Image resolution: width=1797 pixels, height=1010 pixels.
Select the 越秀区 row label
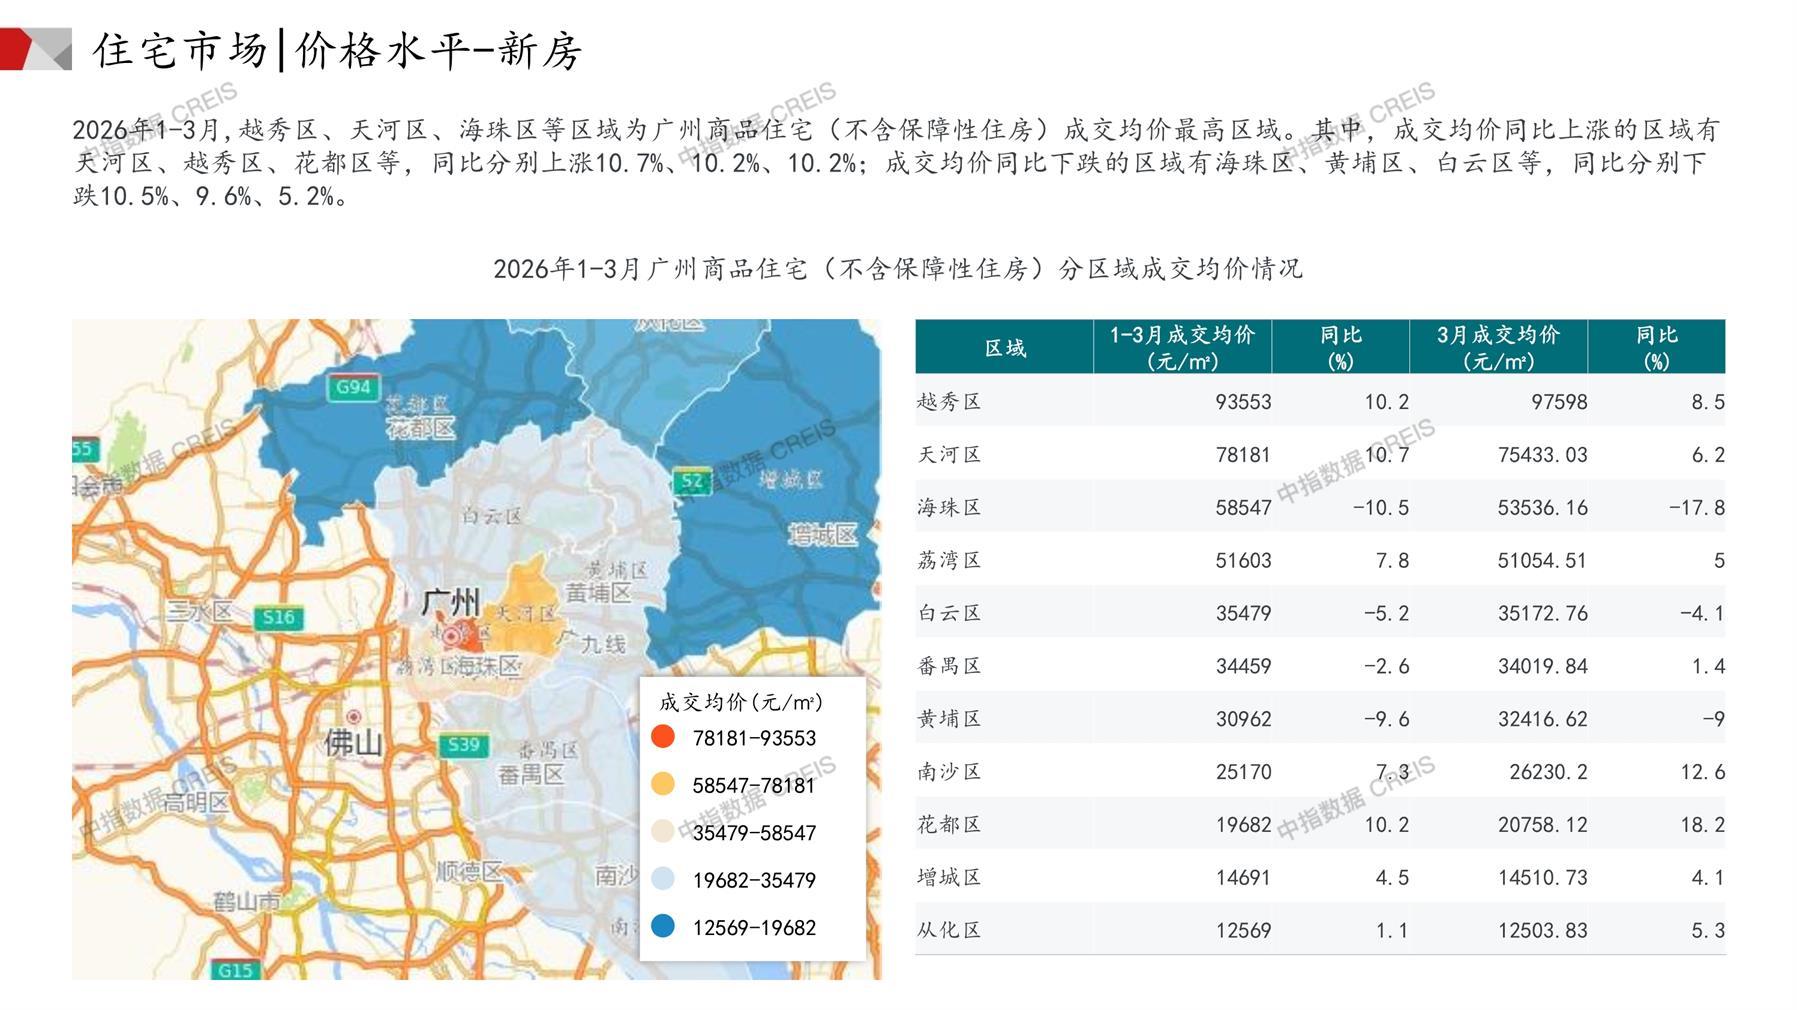pyautogui.click(x=949, y=402)
